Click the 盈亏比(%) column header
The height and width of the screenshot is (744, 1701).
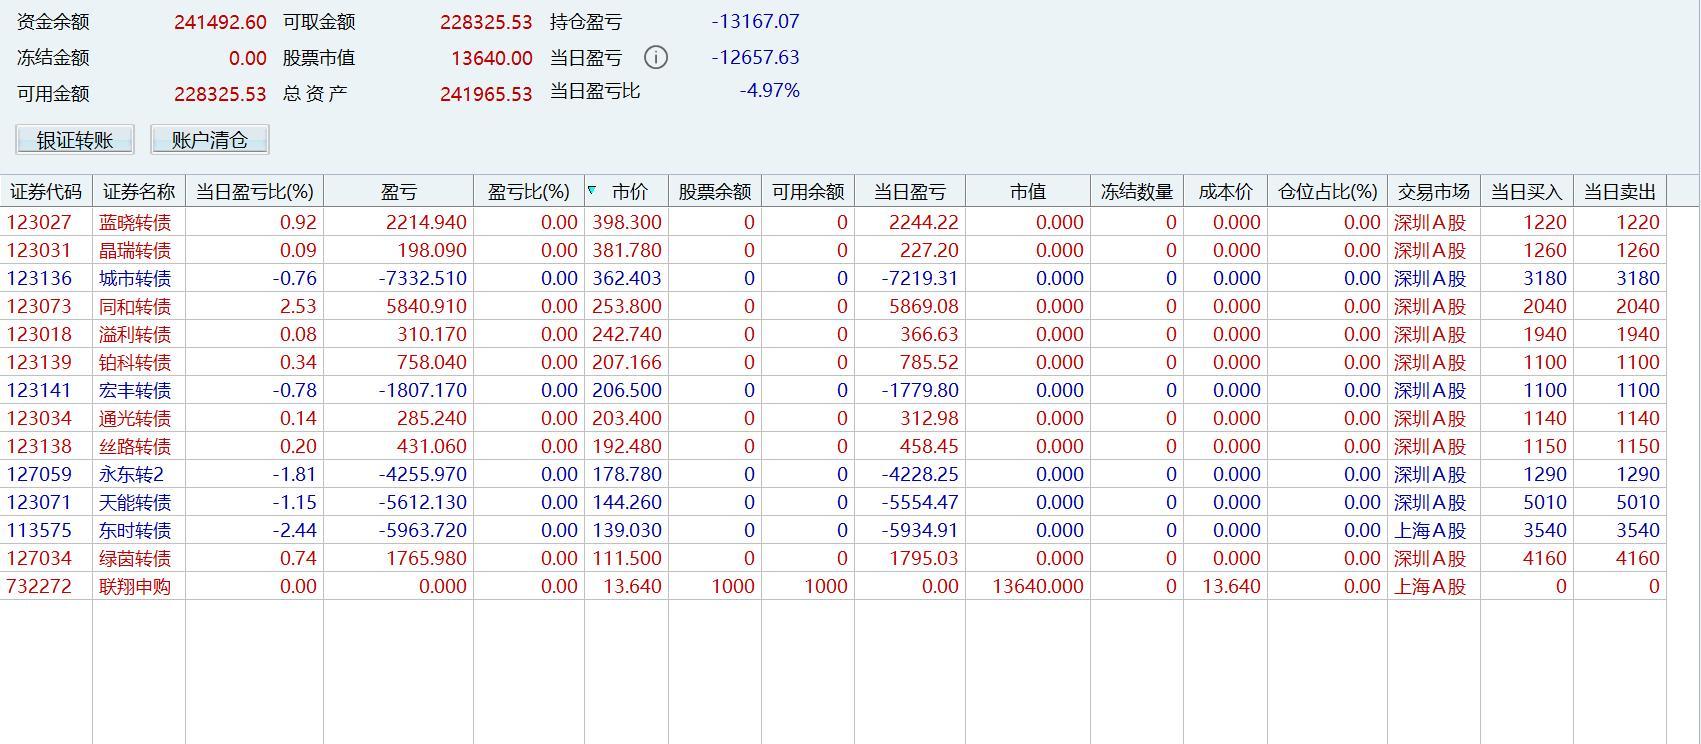pyautogui.click(x=529, y=191)
